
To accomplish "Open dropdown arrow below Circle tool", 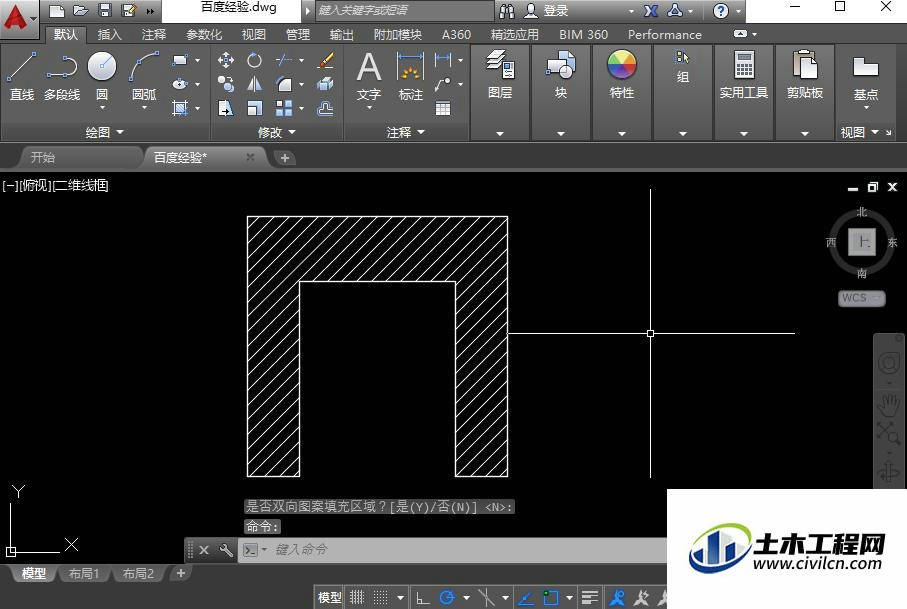I will point(102,108).
